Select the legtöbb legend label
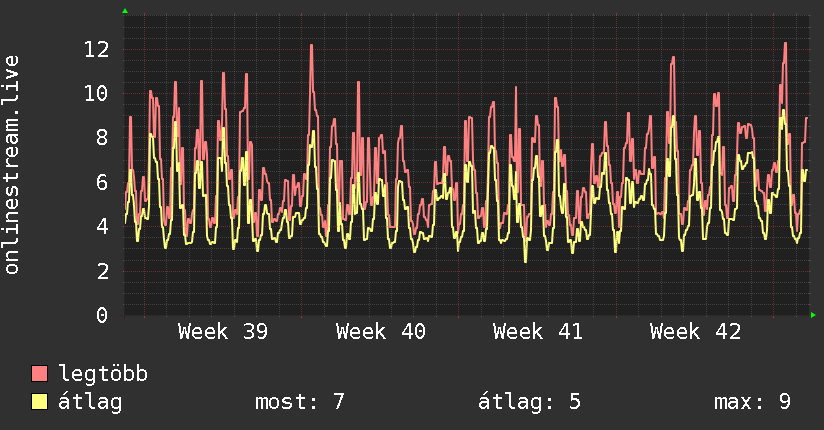This screenshot has height=430, width=824. coord(103,373)
